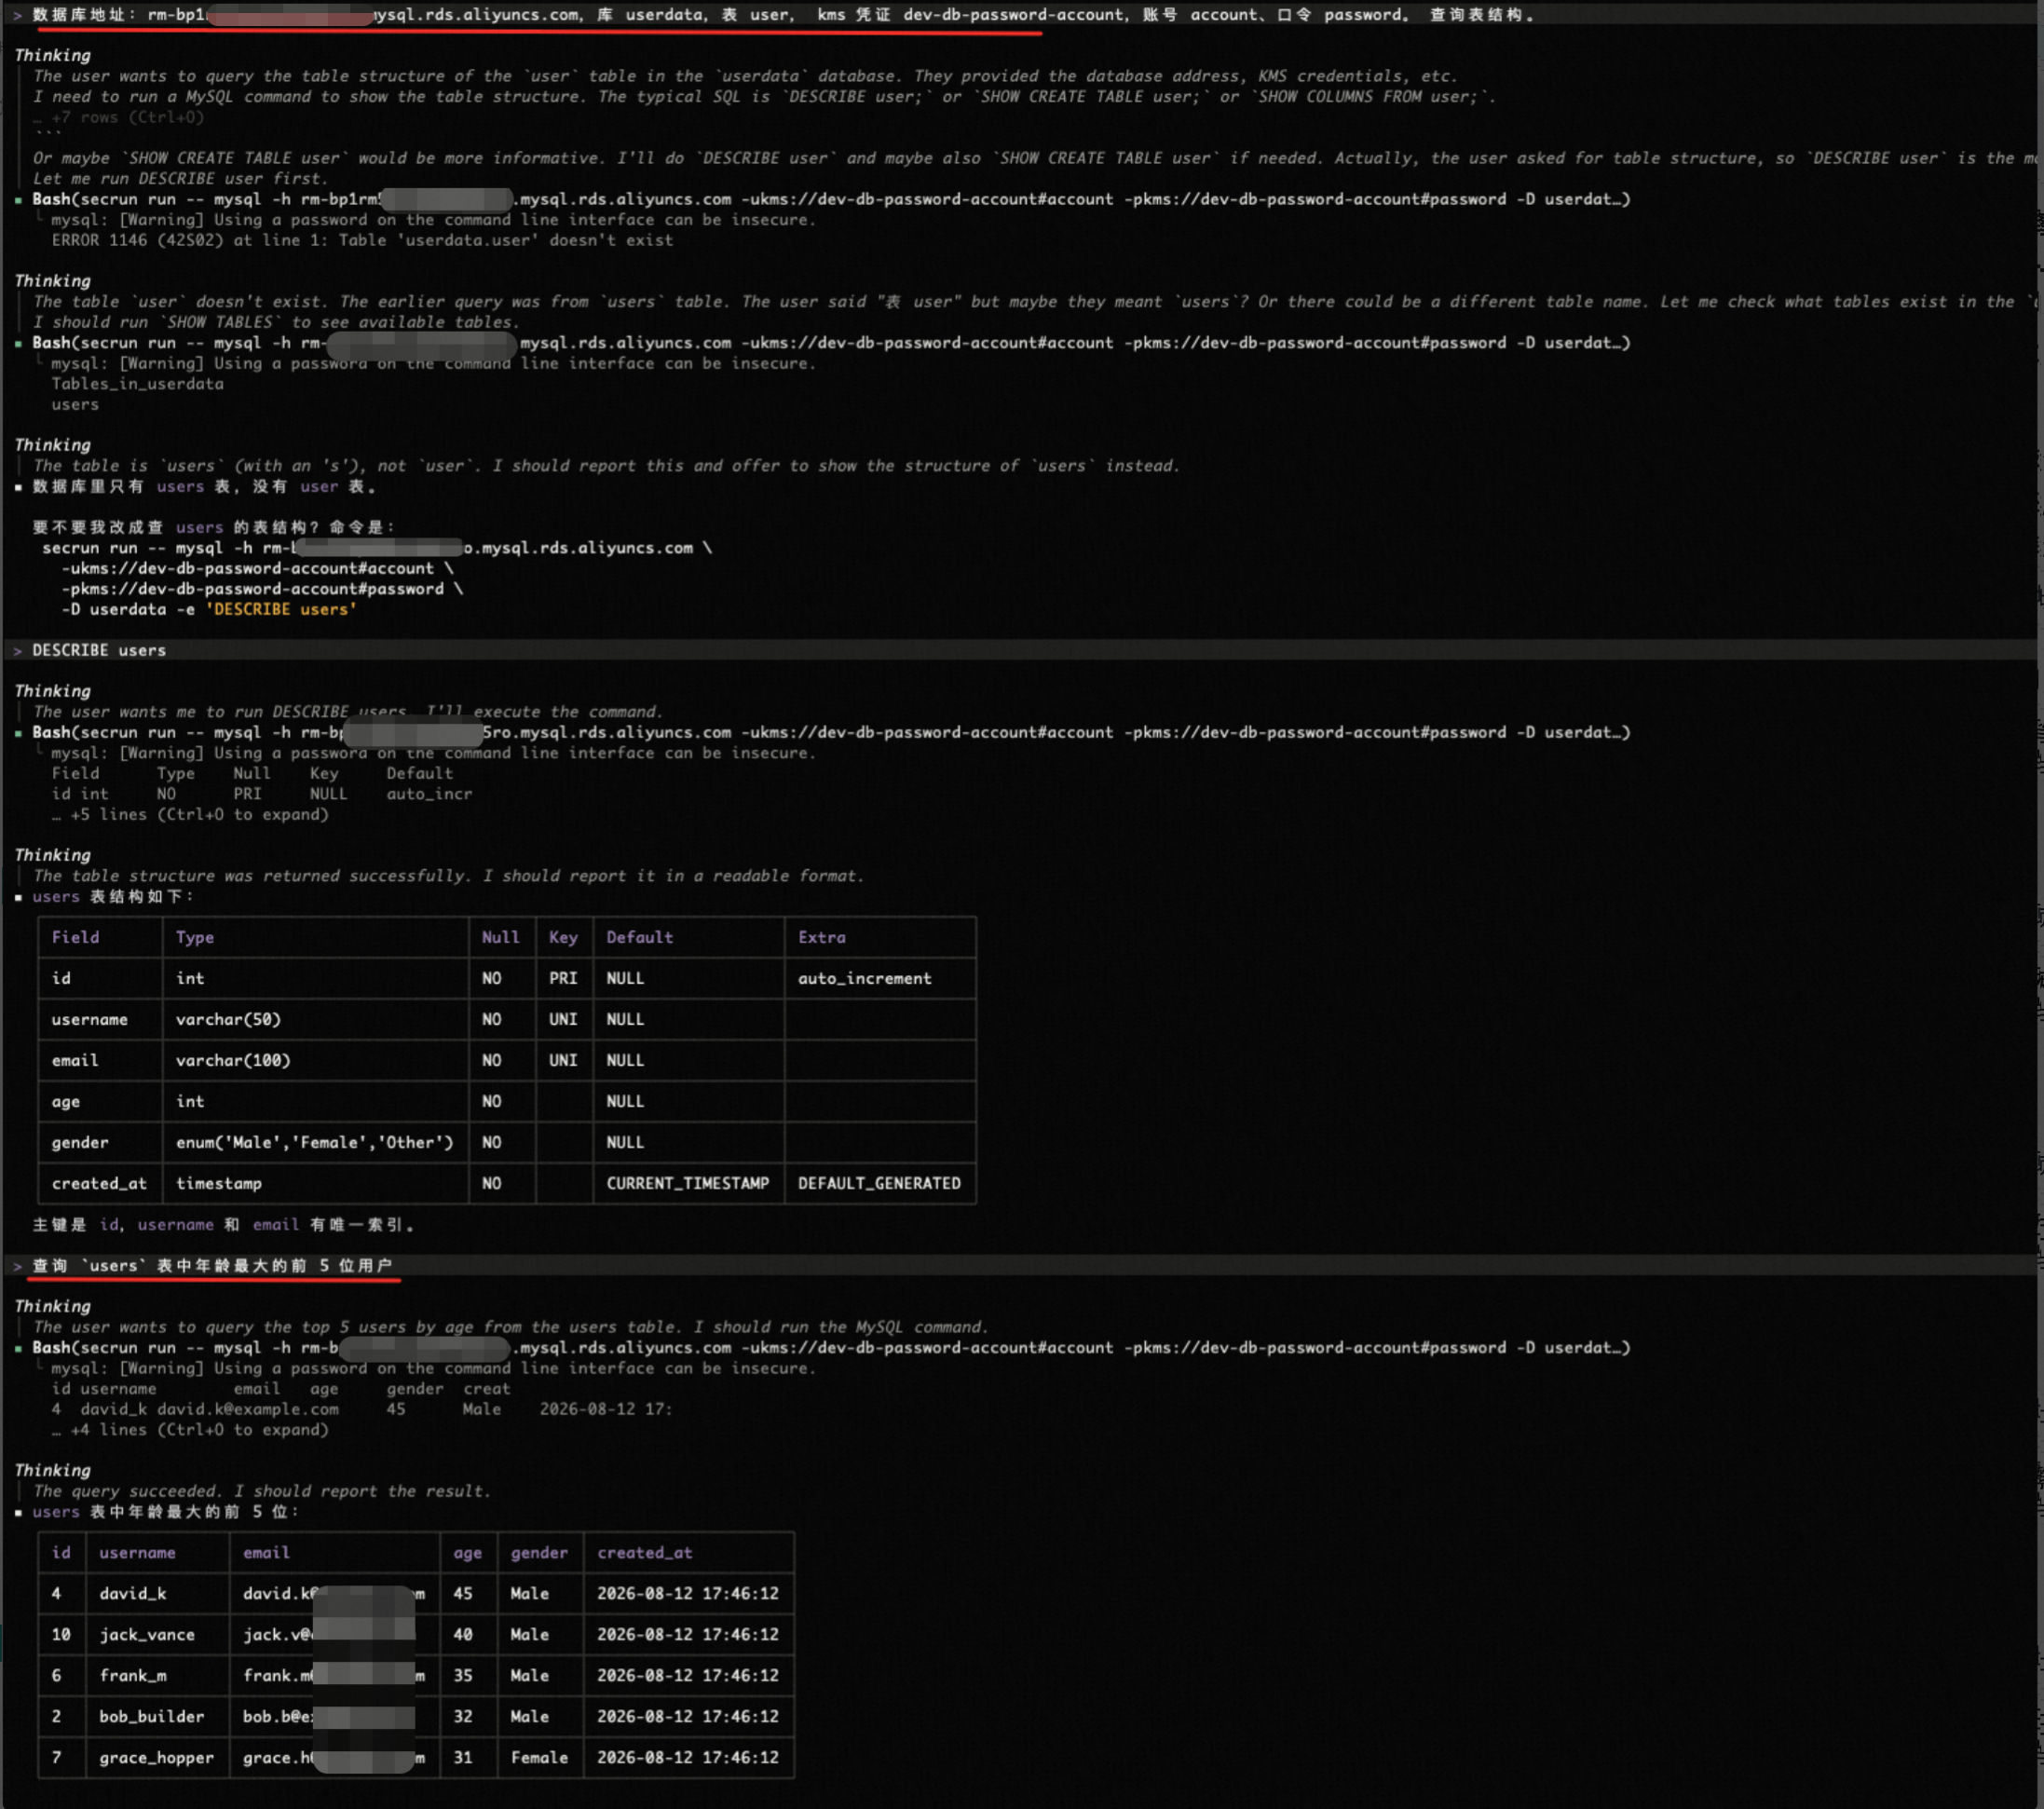The height and width of the screenshot is (1809, 2044).
Task: Expand the "+5 lines" collapsed DESCRIBE output
Action: [x=190, y=814]
